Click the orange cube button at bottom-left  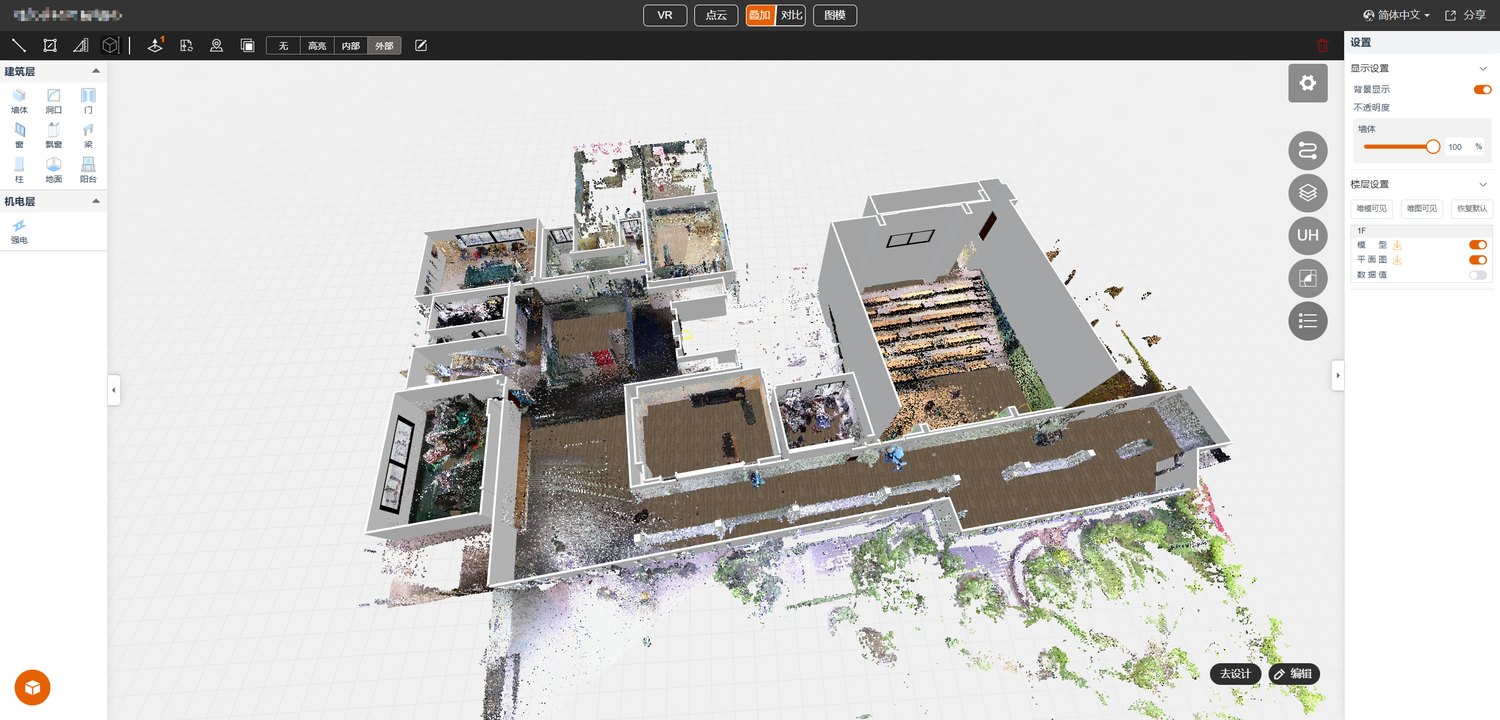tap(33, 687)
